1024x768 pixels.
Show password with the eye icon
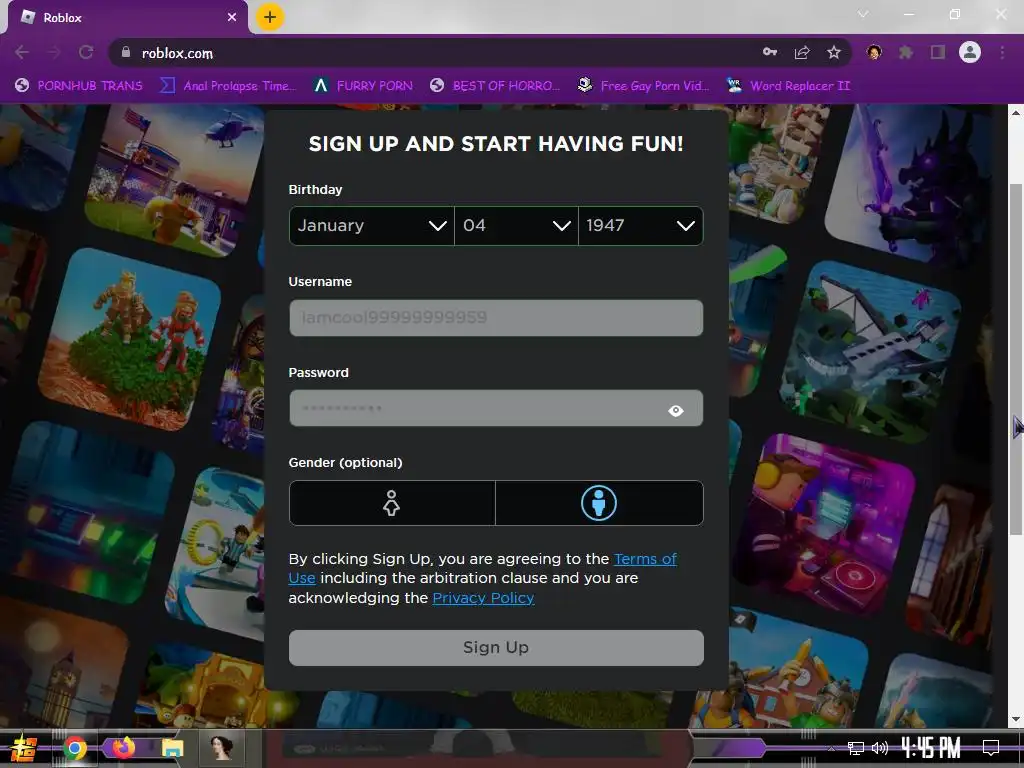point(676,411)
